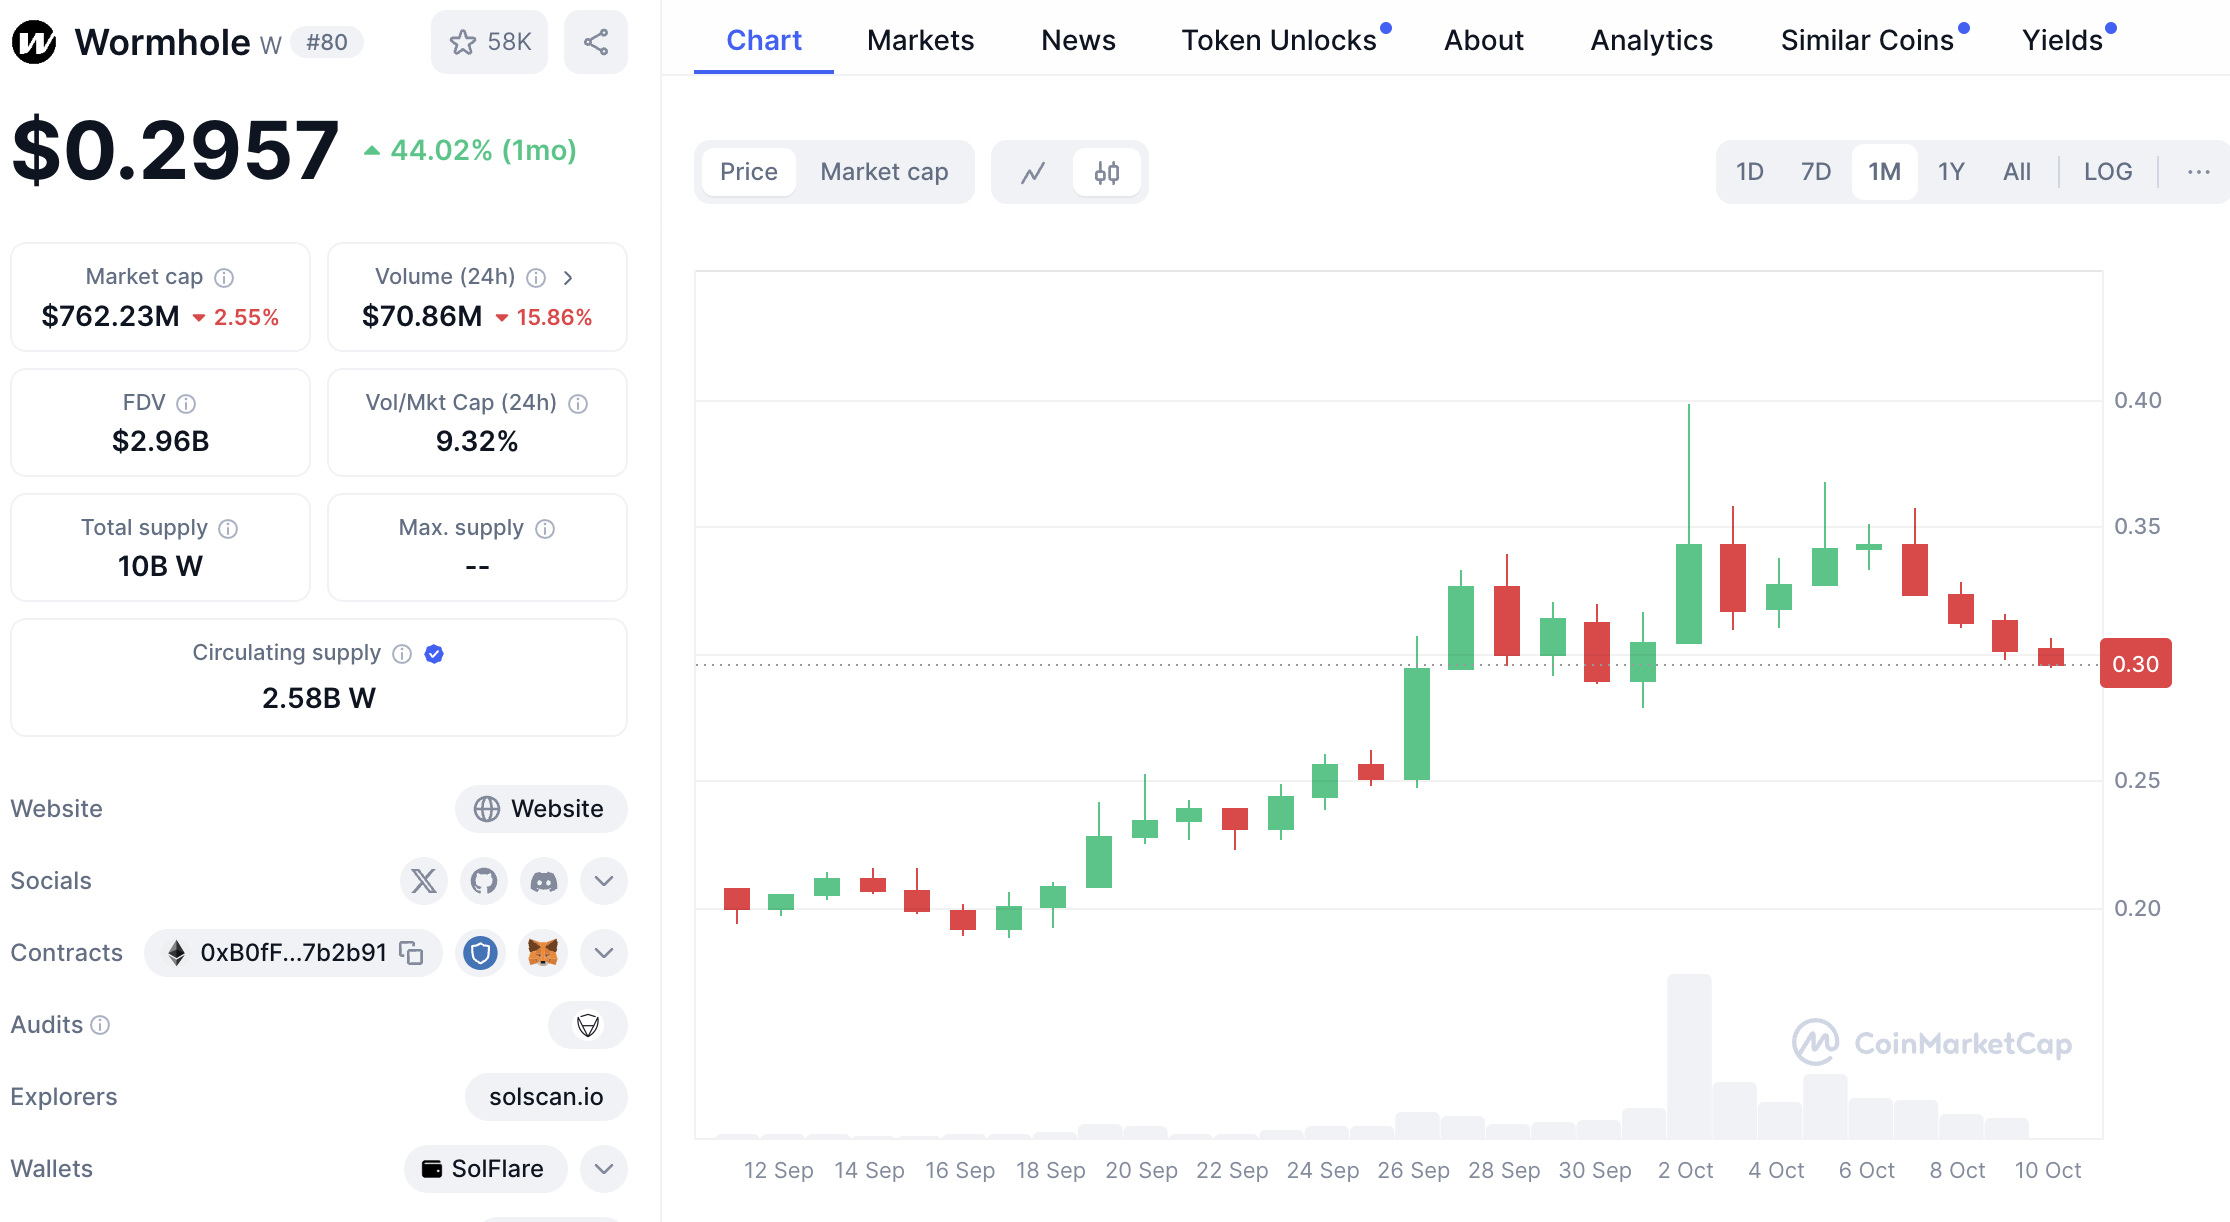2230x1222 pixels.
Task: Open the Website link button
Action: [541, 809]
